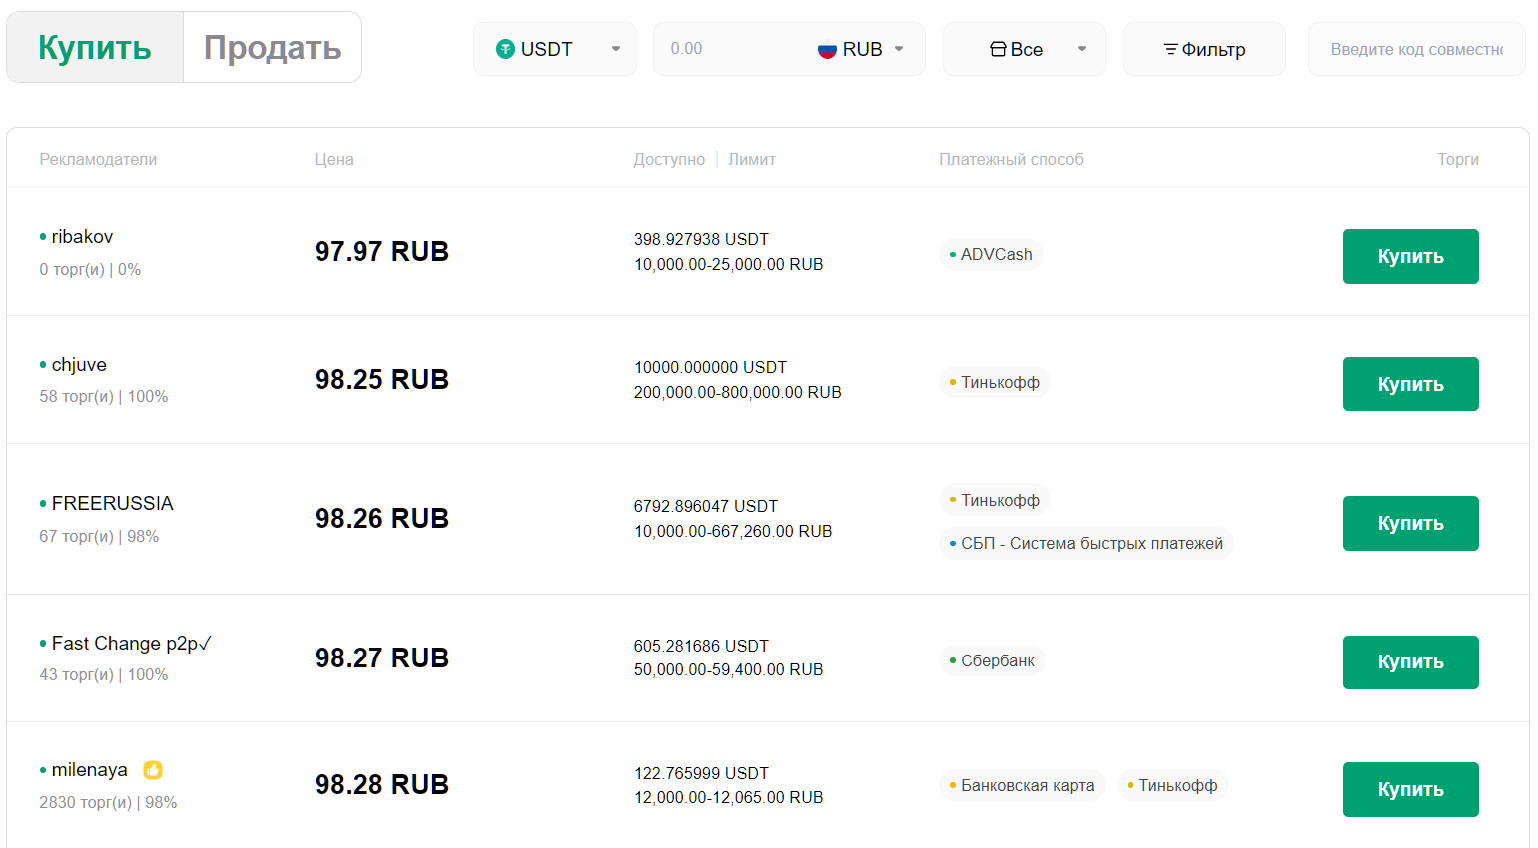The width and height of the screenshot is (1538, 848).
Task: Click the filter lines icon
Action: [1170, 49]
